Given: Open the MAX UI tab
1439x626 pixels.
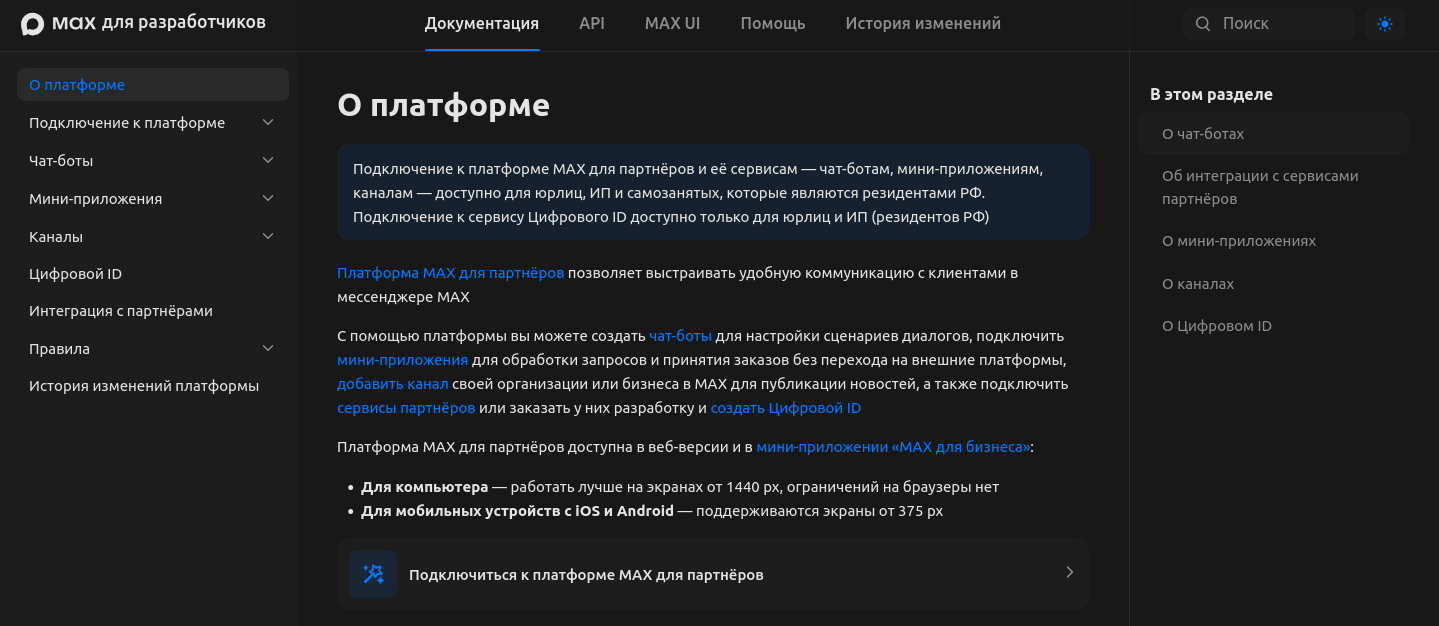Looking at the screenshot, I should (672, 24).
